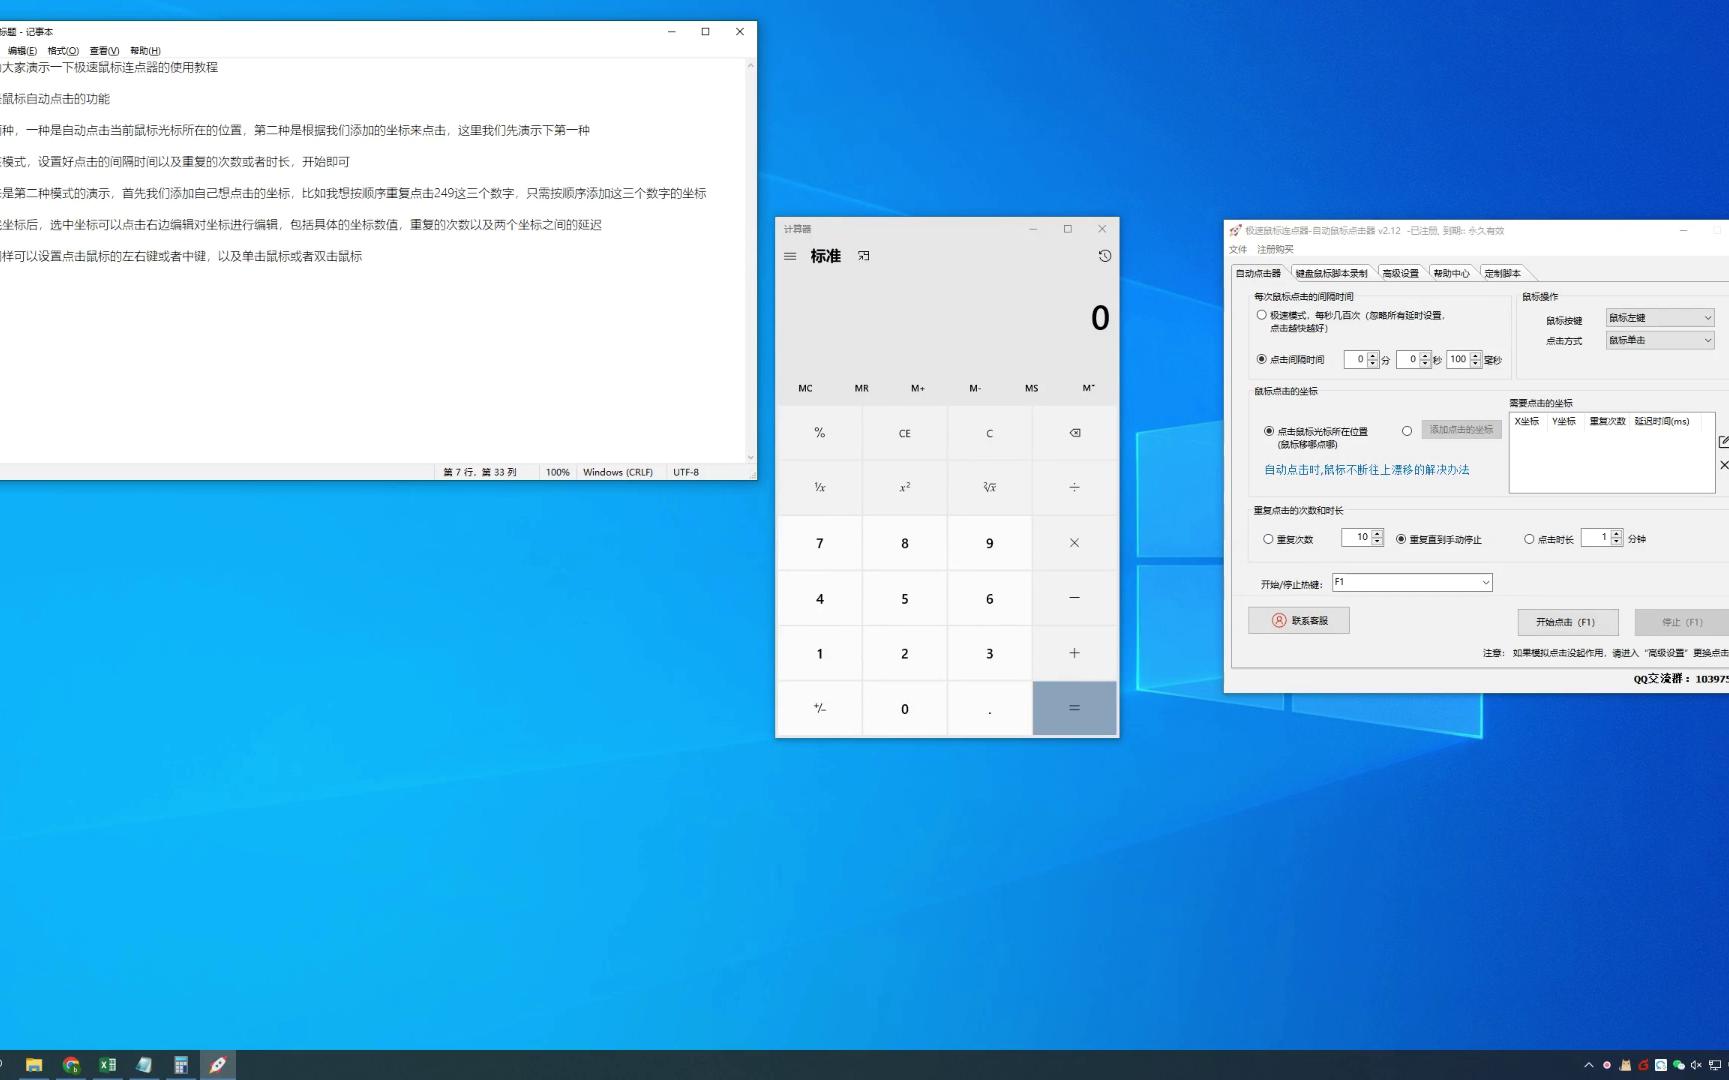Open the 注册购买 menu in the auto-clicker
The width and height of the screenshot is (1729, 1080).
(x=1275, y=249)
